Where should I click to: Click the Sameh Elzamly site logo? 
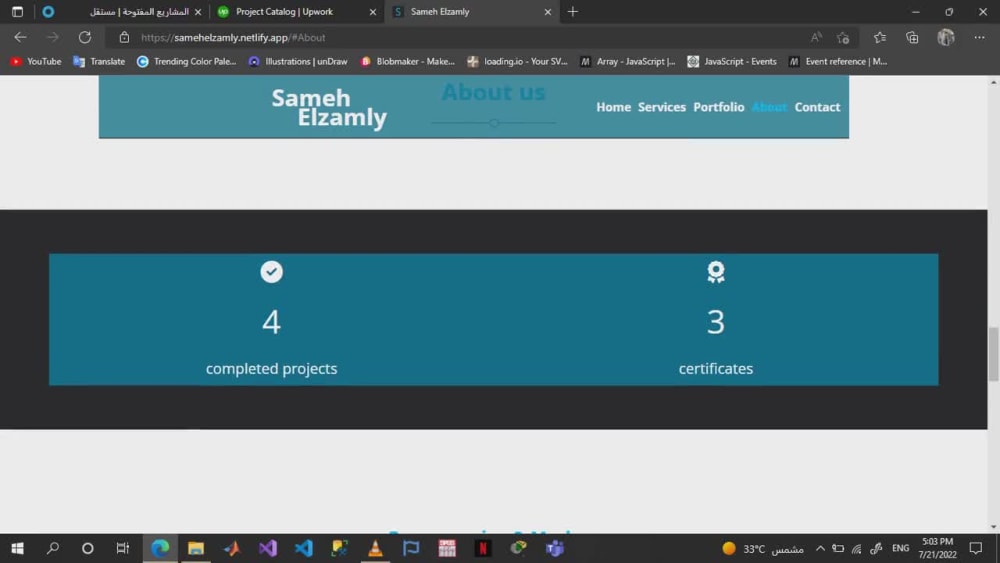(x=329, y=108)
